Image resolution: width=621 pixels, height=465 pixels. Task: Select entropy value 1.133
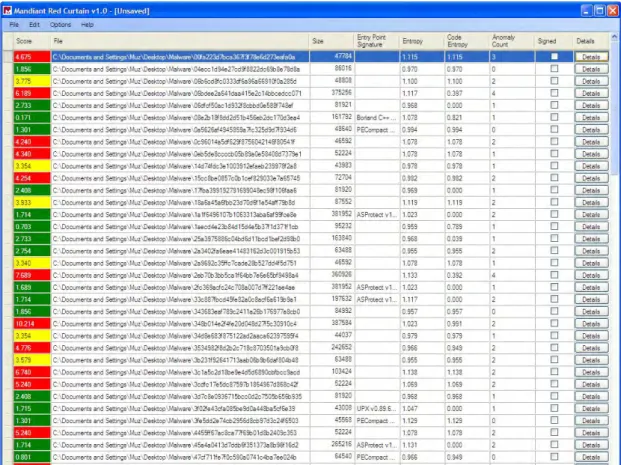[x=410, y=275]
